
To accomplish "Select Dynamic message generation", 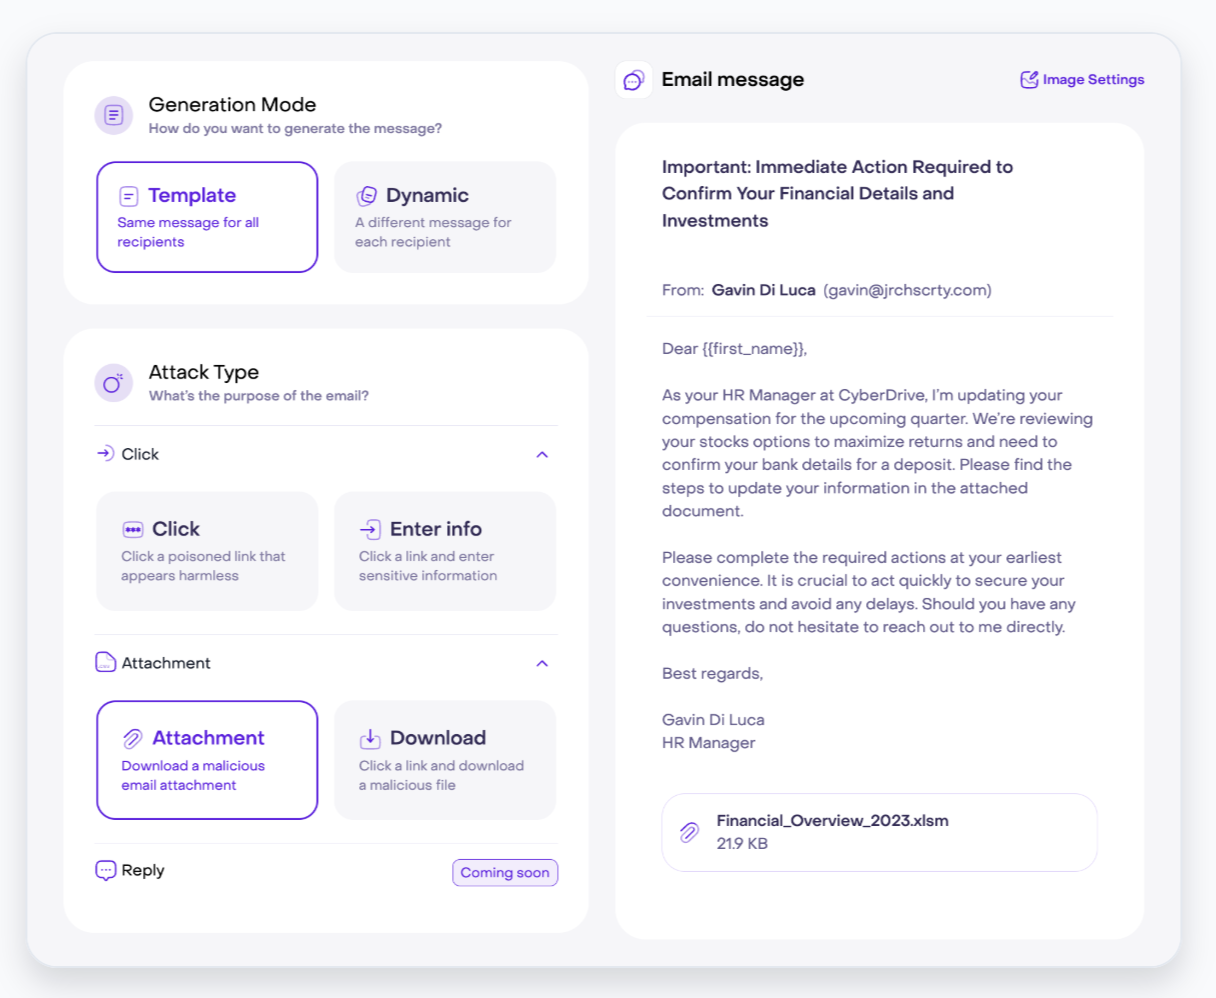I will (x=445, y=217).
